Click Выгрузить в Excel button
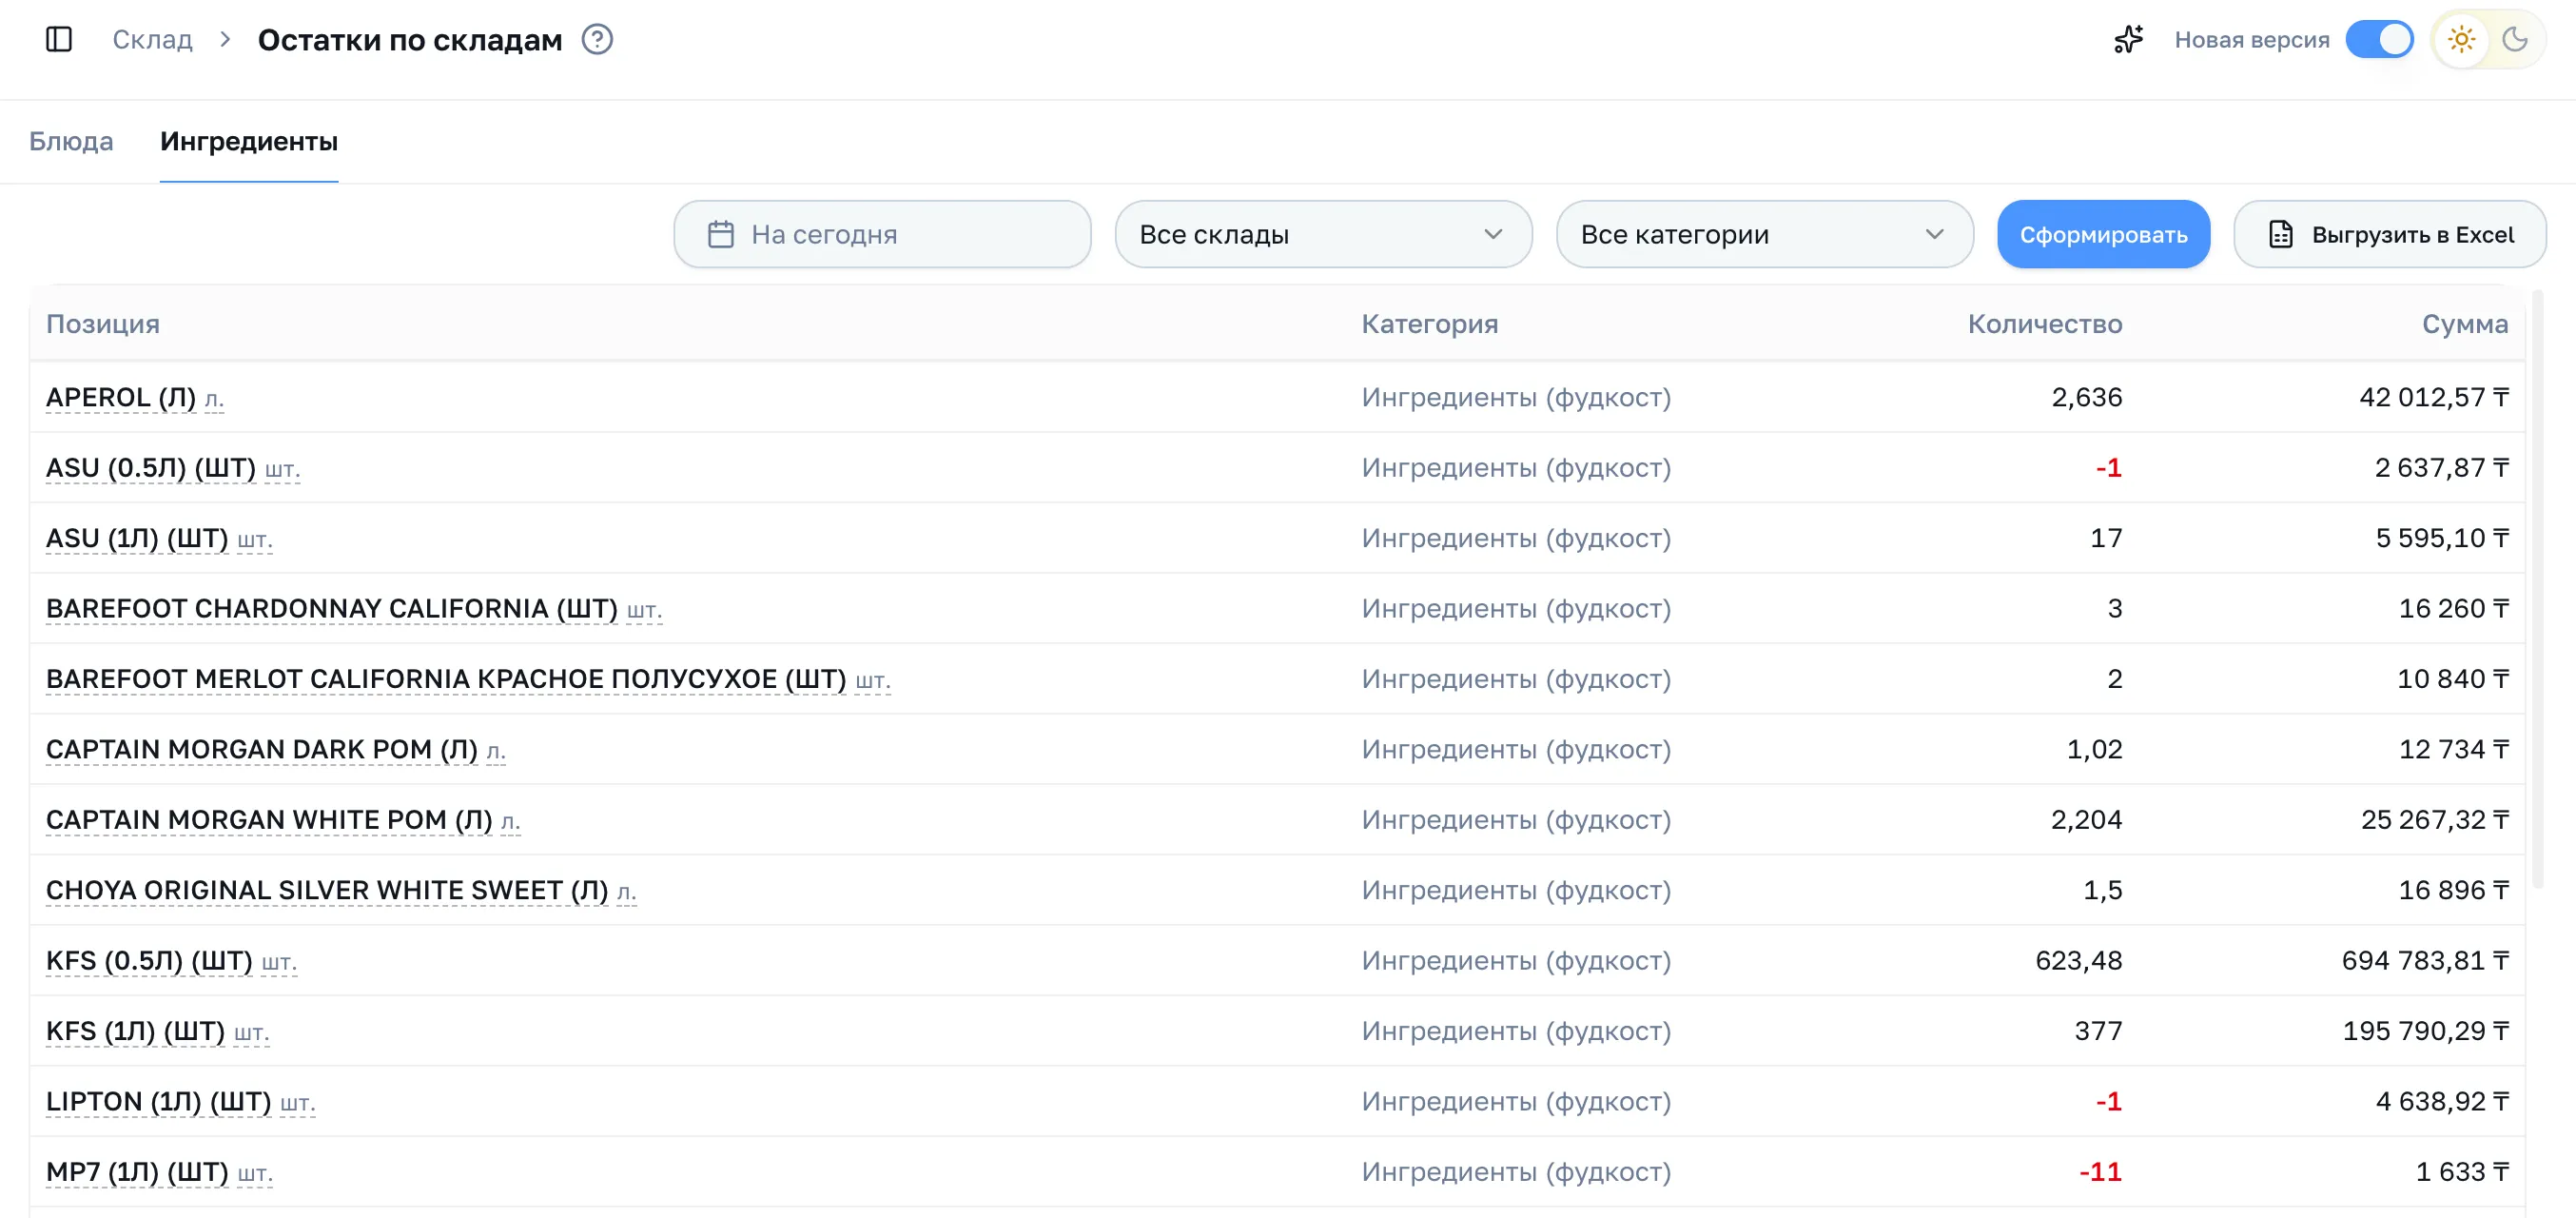The image size is (2576, 1218). [x=2389, y=234]
